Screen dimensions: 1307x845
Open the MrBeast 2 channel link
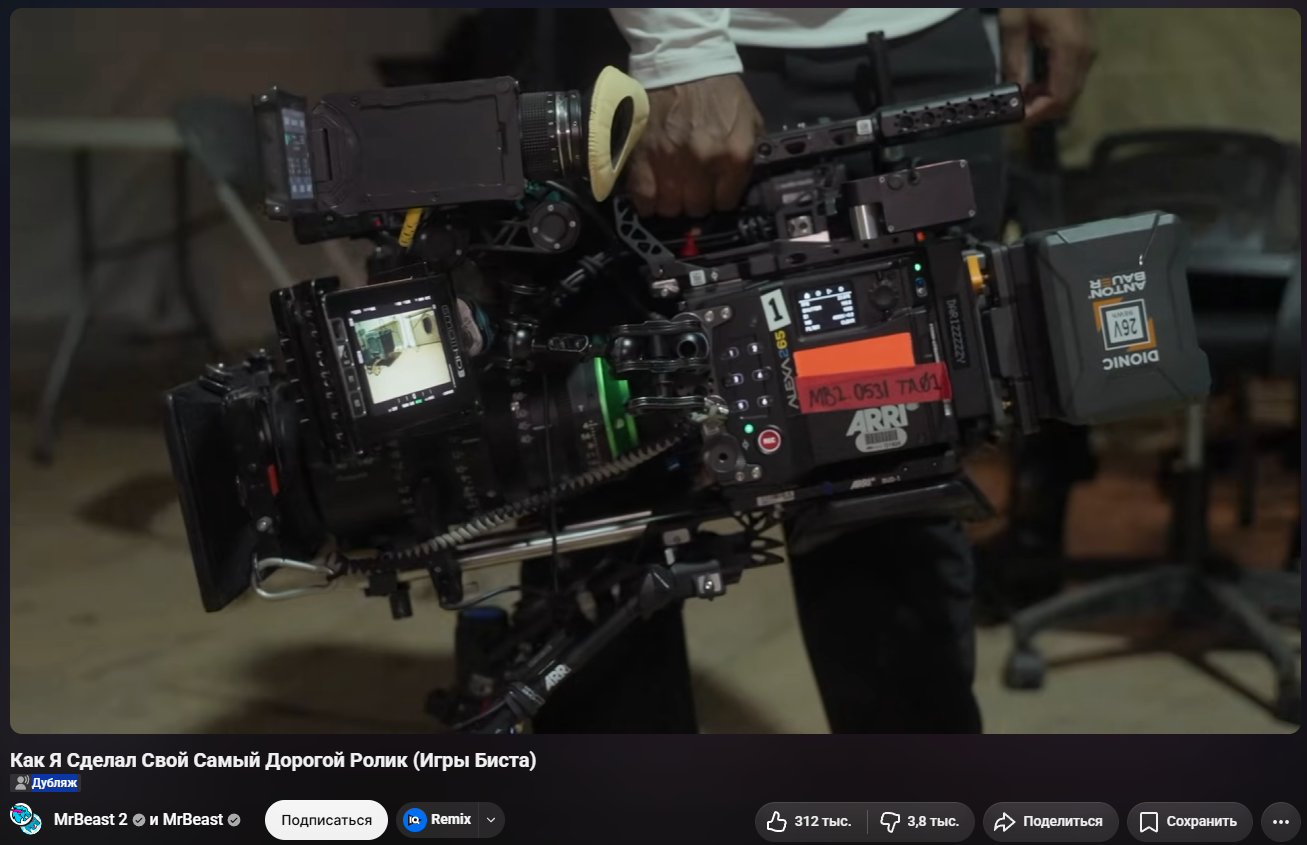91,820
